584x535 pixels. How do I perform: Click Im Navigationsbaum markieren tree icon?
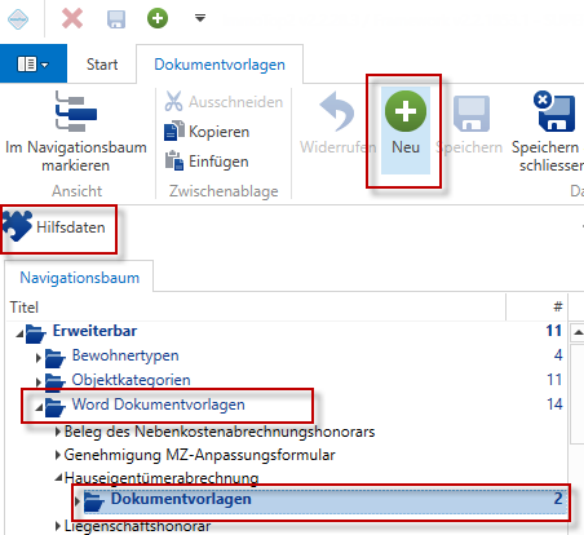pyautogui.click(x=76, y=112)
